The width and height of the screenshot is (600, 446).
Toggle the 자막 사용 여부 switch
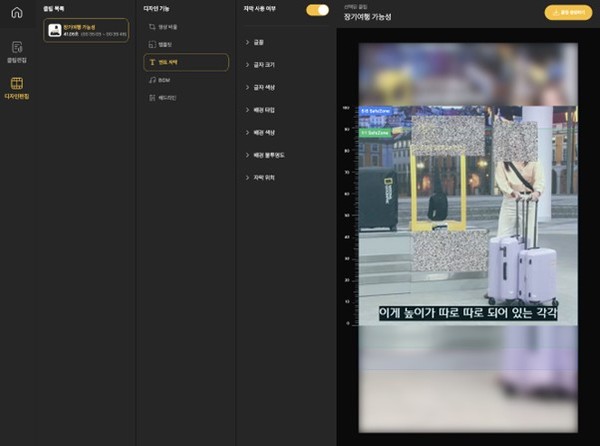(x=317, y=10)
